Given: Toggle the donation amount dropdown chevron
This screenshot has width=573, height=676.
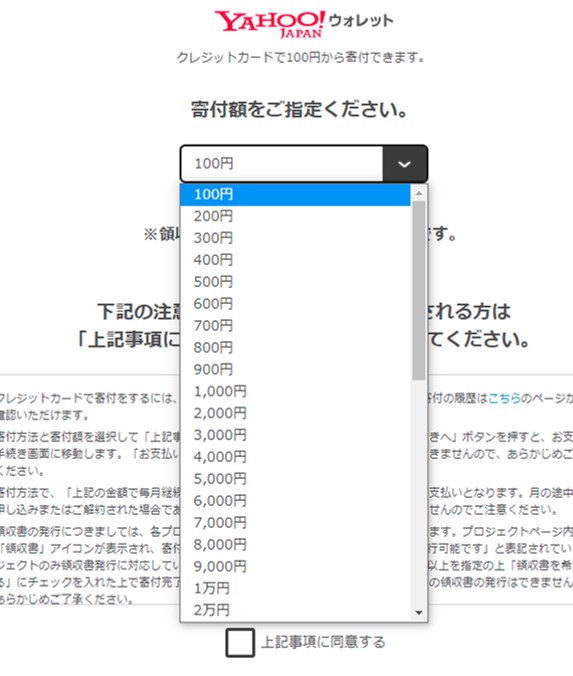Looking at the screenshot, I should (404, 164).
